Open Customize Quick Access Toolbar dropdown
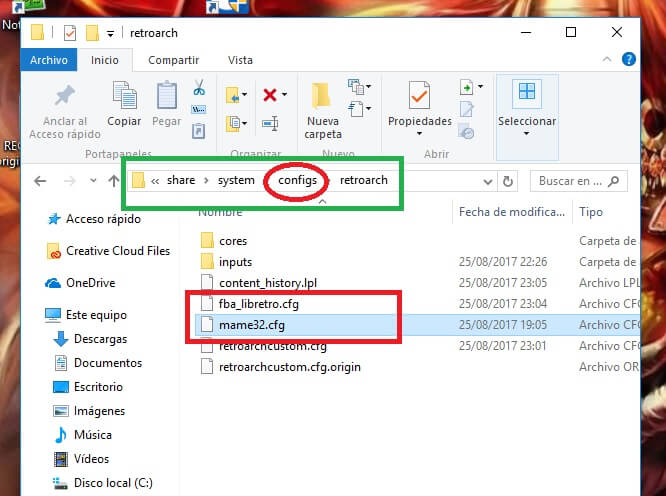 click(110, 34)
